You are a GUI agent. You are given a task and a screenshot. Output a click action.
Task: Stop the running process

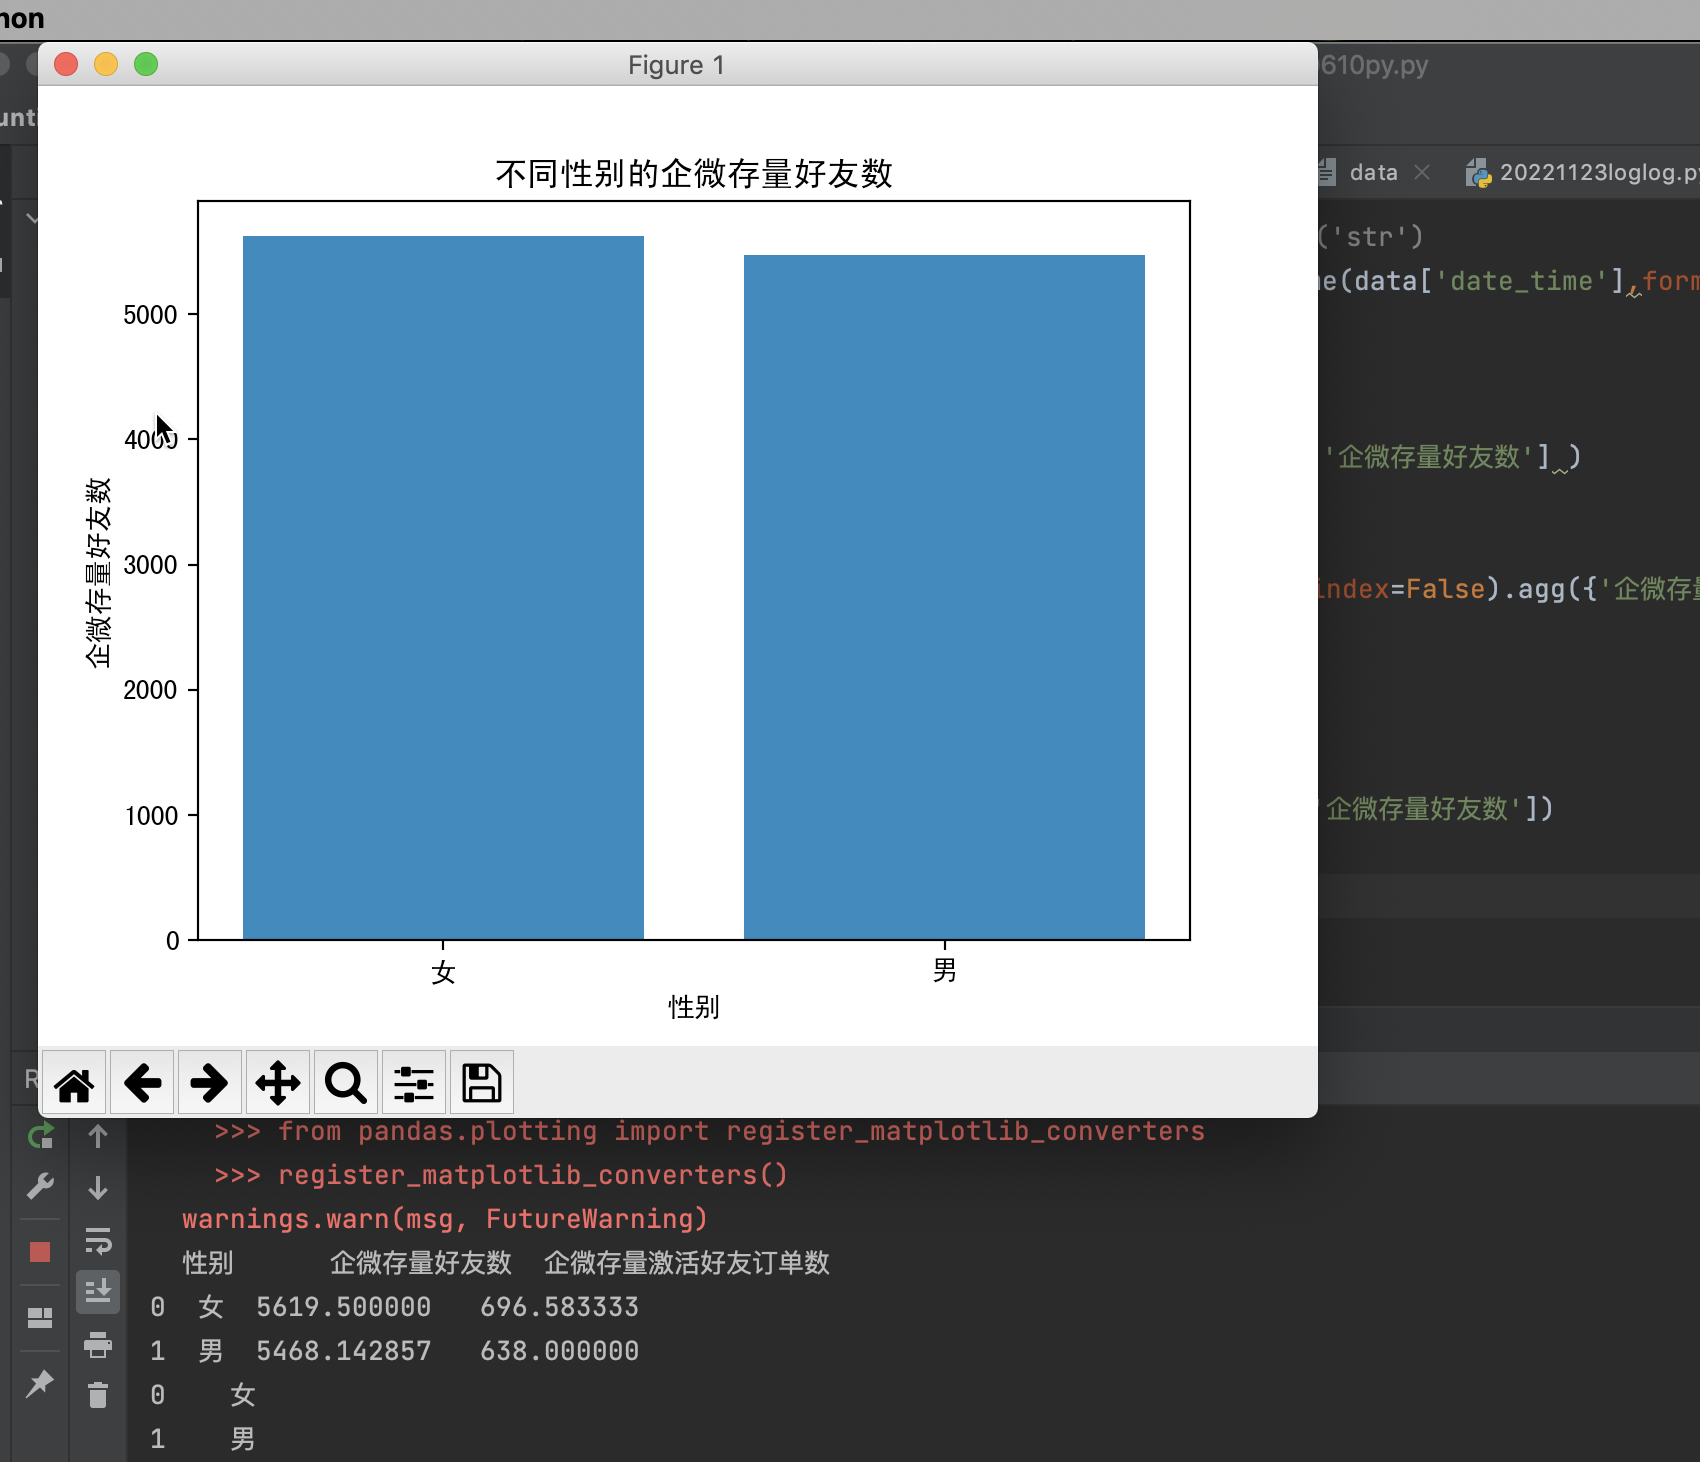[x=40, y=1249]
